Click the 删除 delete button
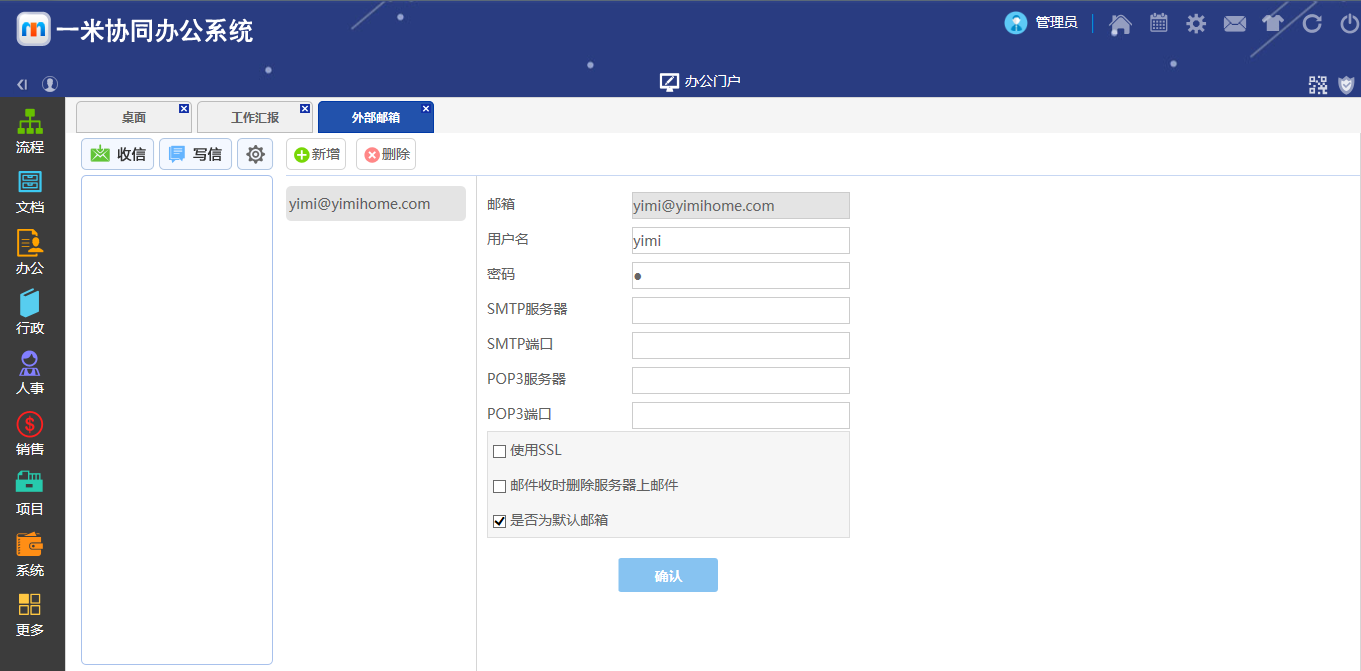This screenshot has height=671, width=1361. point(386,154)
